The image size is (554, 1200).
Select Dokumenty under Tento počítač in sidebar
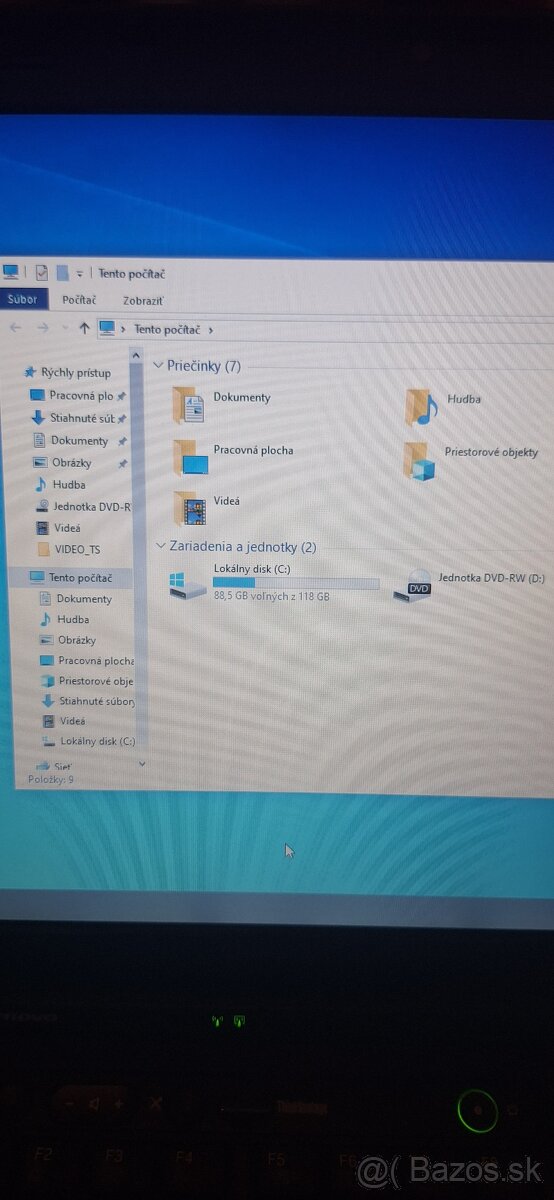point(84,599)
